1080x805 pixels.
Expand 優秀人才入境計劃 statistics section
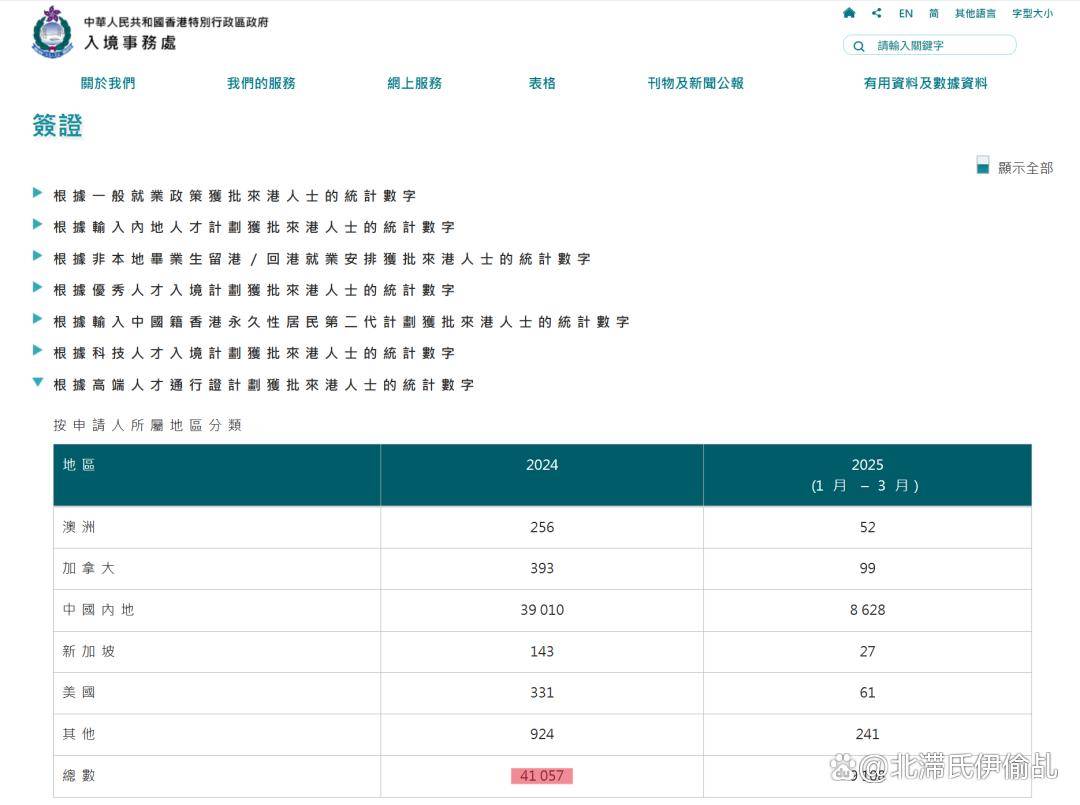[x=253, y=291]
